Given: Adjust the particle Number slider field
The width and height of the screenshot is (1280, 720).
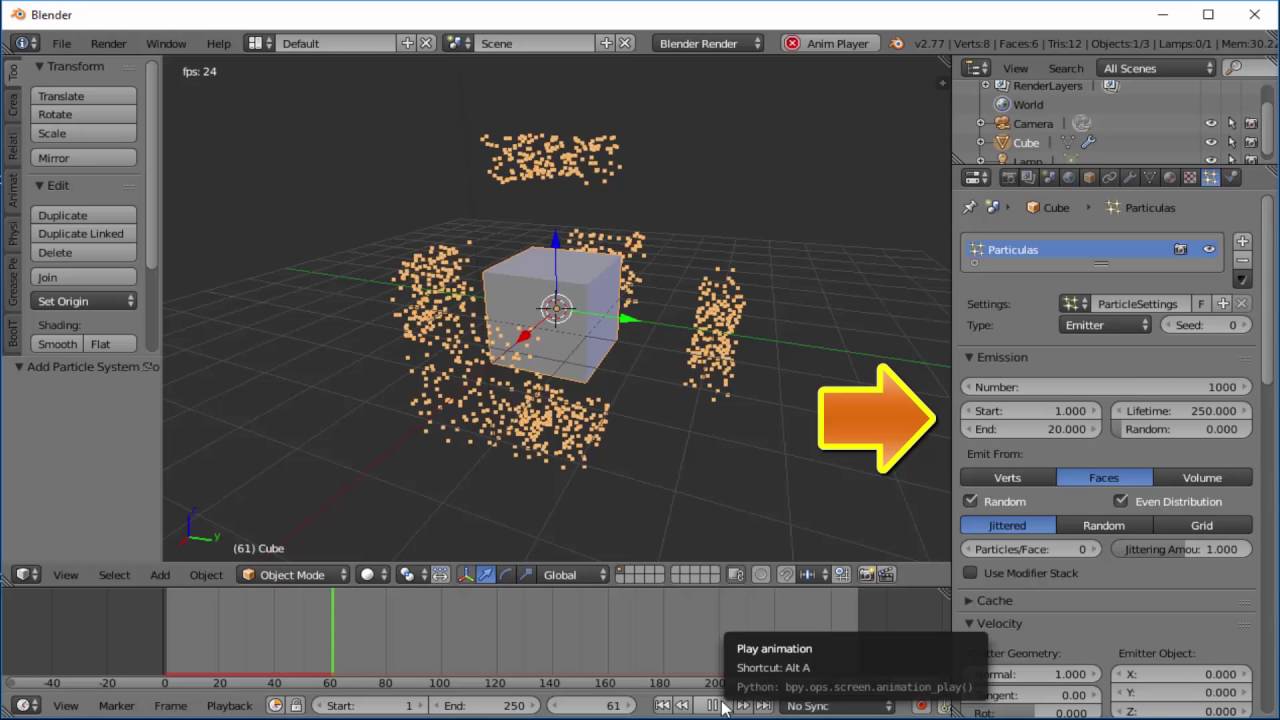Looking at the screenshot, I should click(x=1106, y=387).
